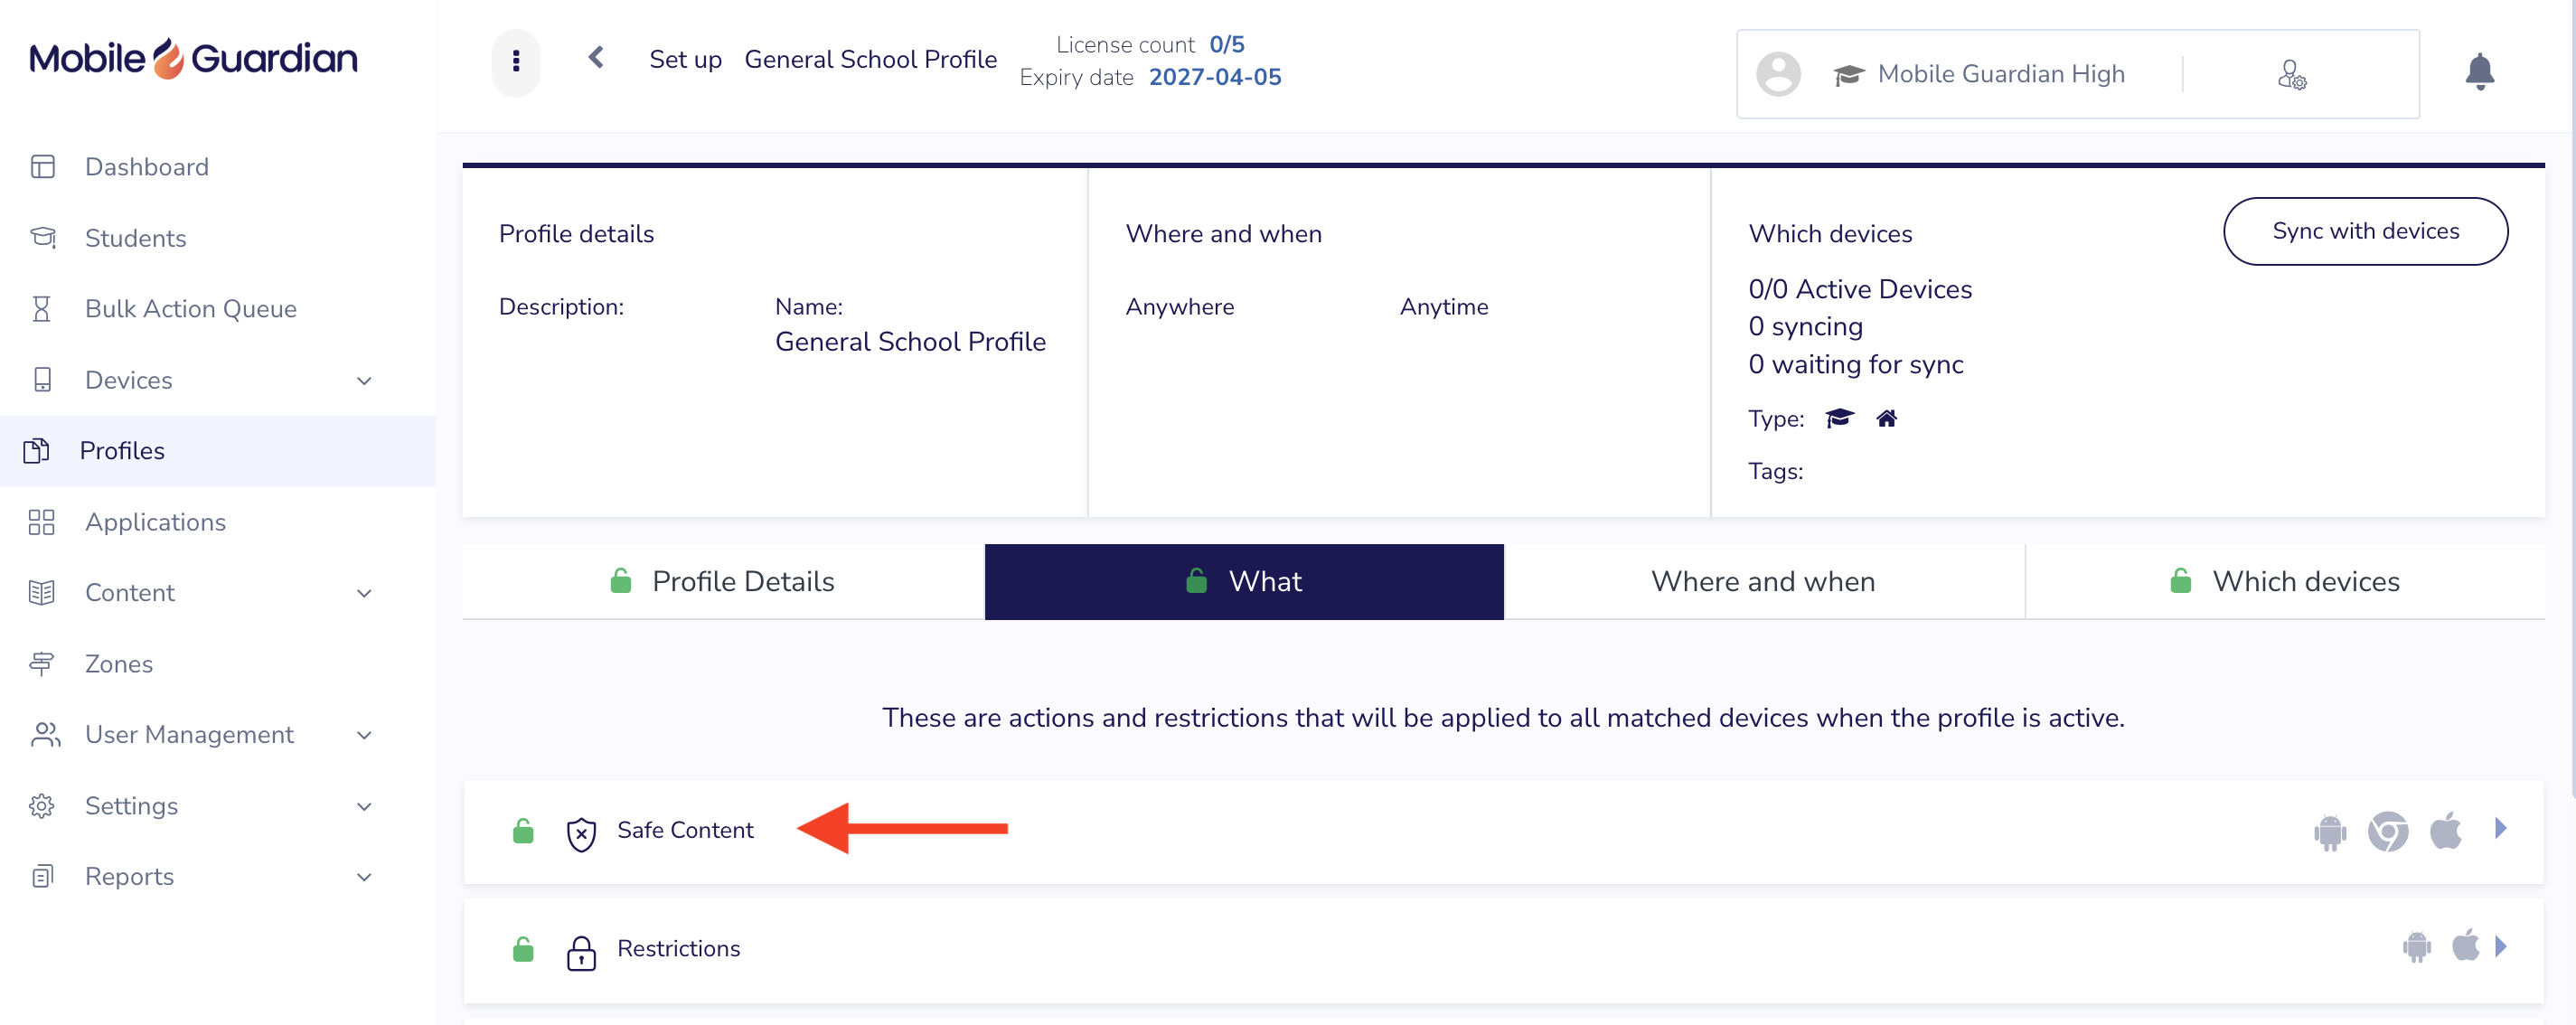Open the three-dot options menu
This screenshot has width=2576, height=1025.
tap(516, 61)
